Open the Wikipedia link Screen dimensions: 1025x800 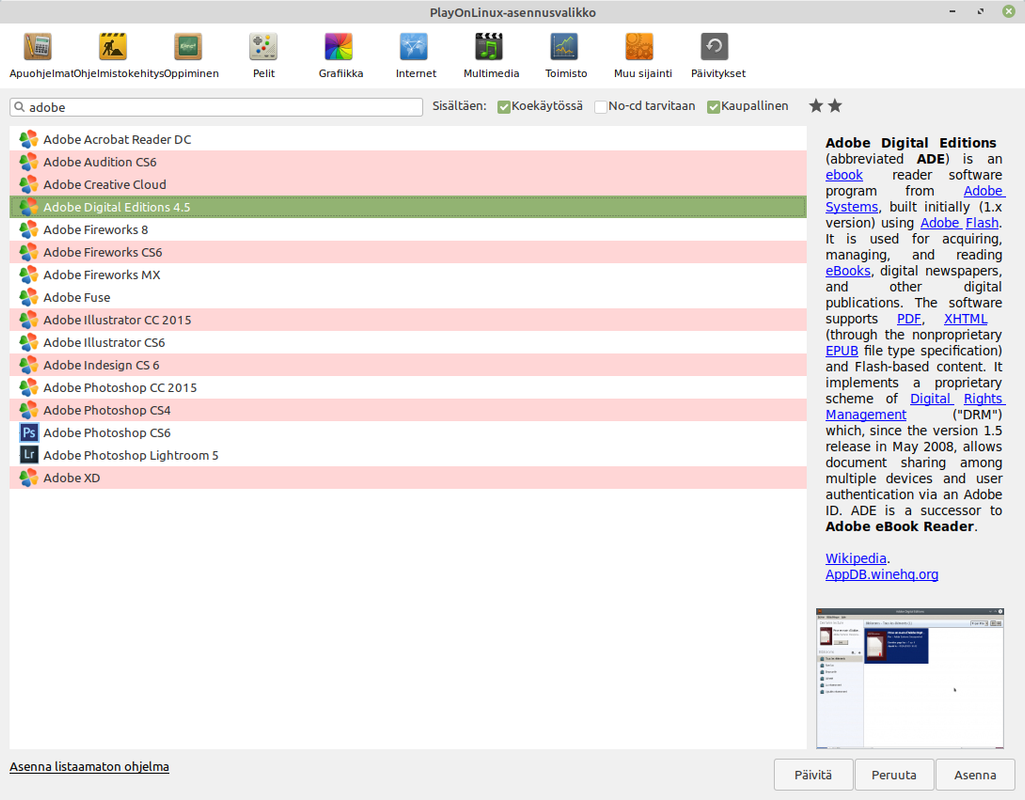856,558
